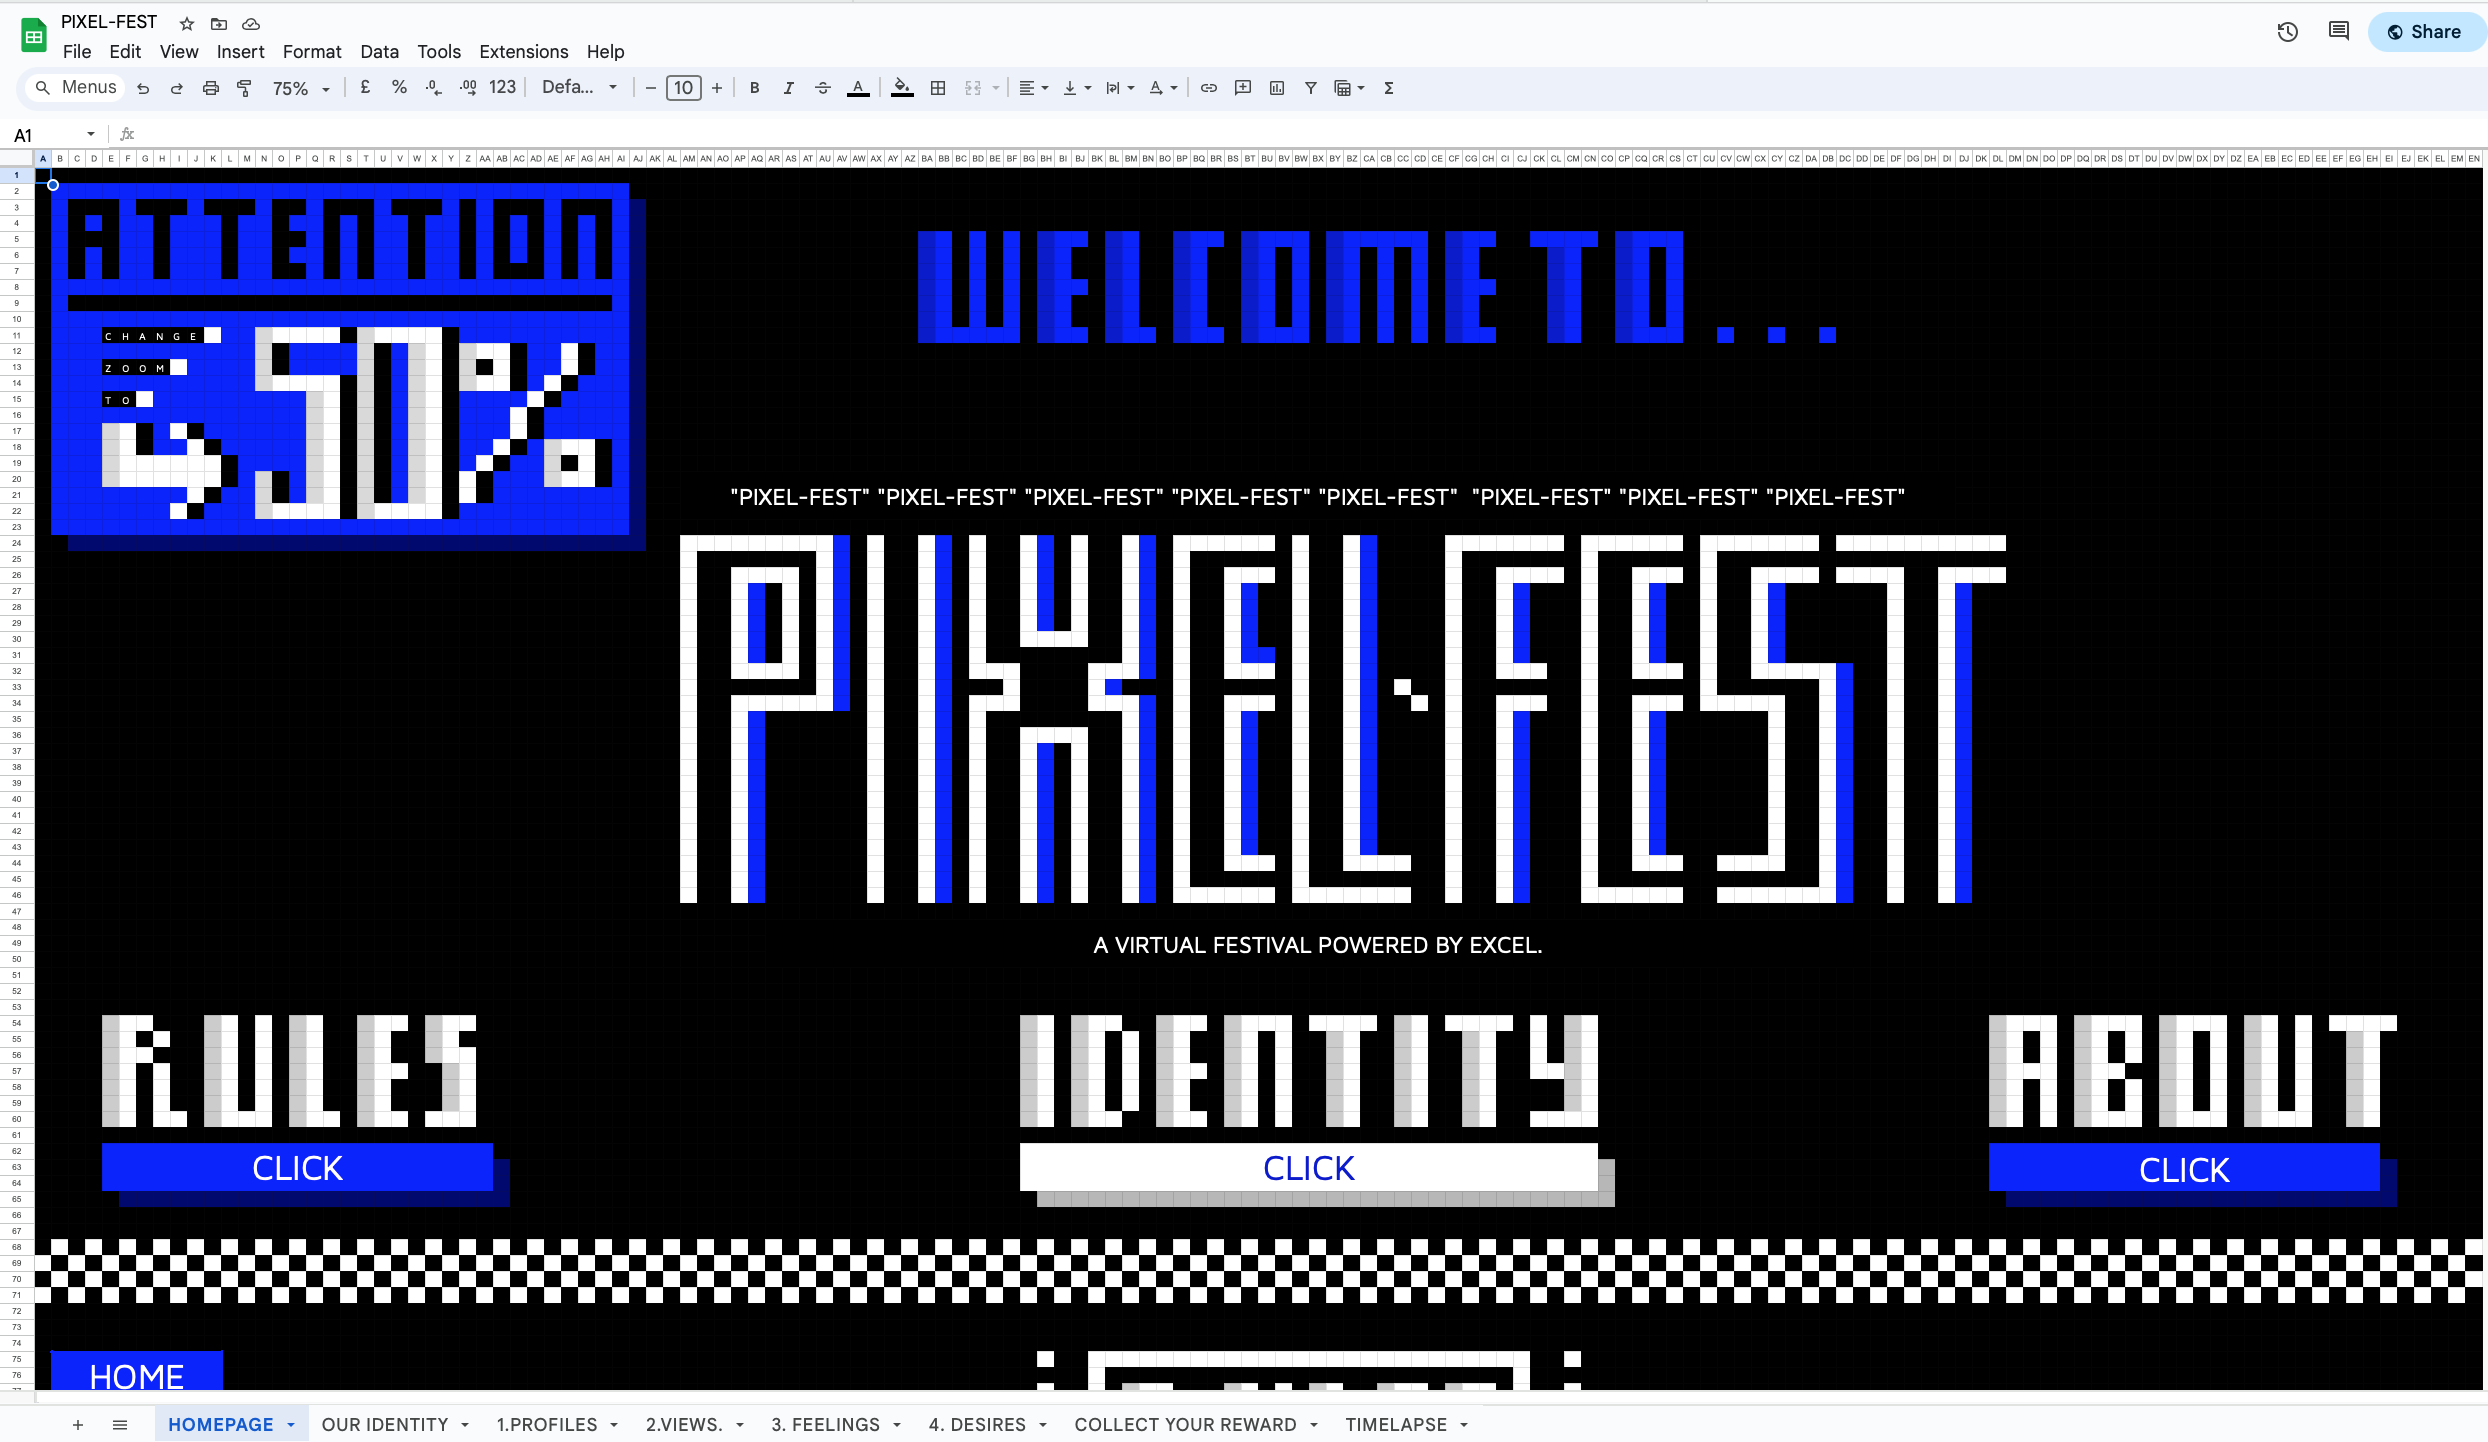Viewport: 2488px width, 1442px height.
Task: Open the Extensions menu
Action: pos(523,52)
